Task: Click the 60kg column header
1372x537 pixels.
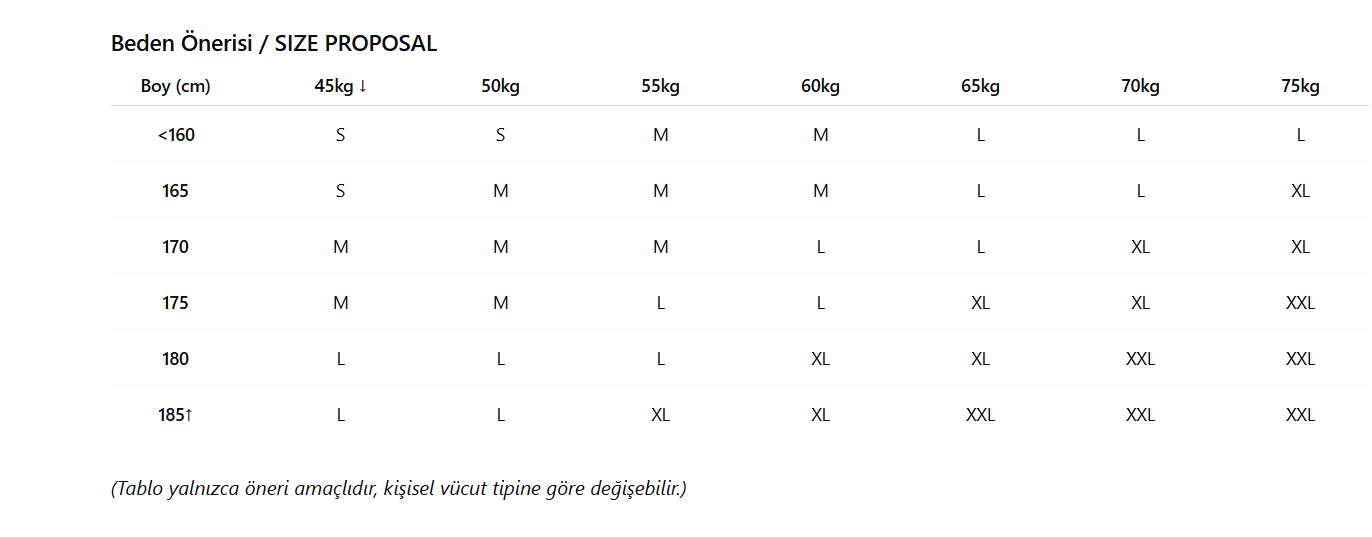Action: [820, 86]
